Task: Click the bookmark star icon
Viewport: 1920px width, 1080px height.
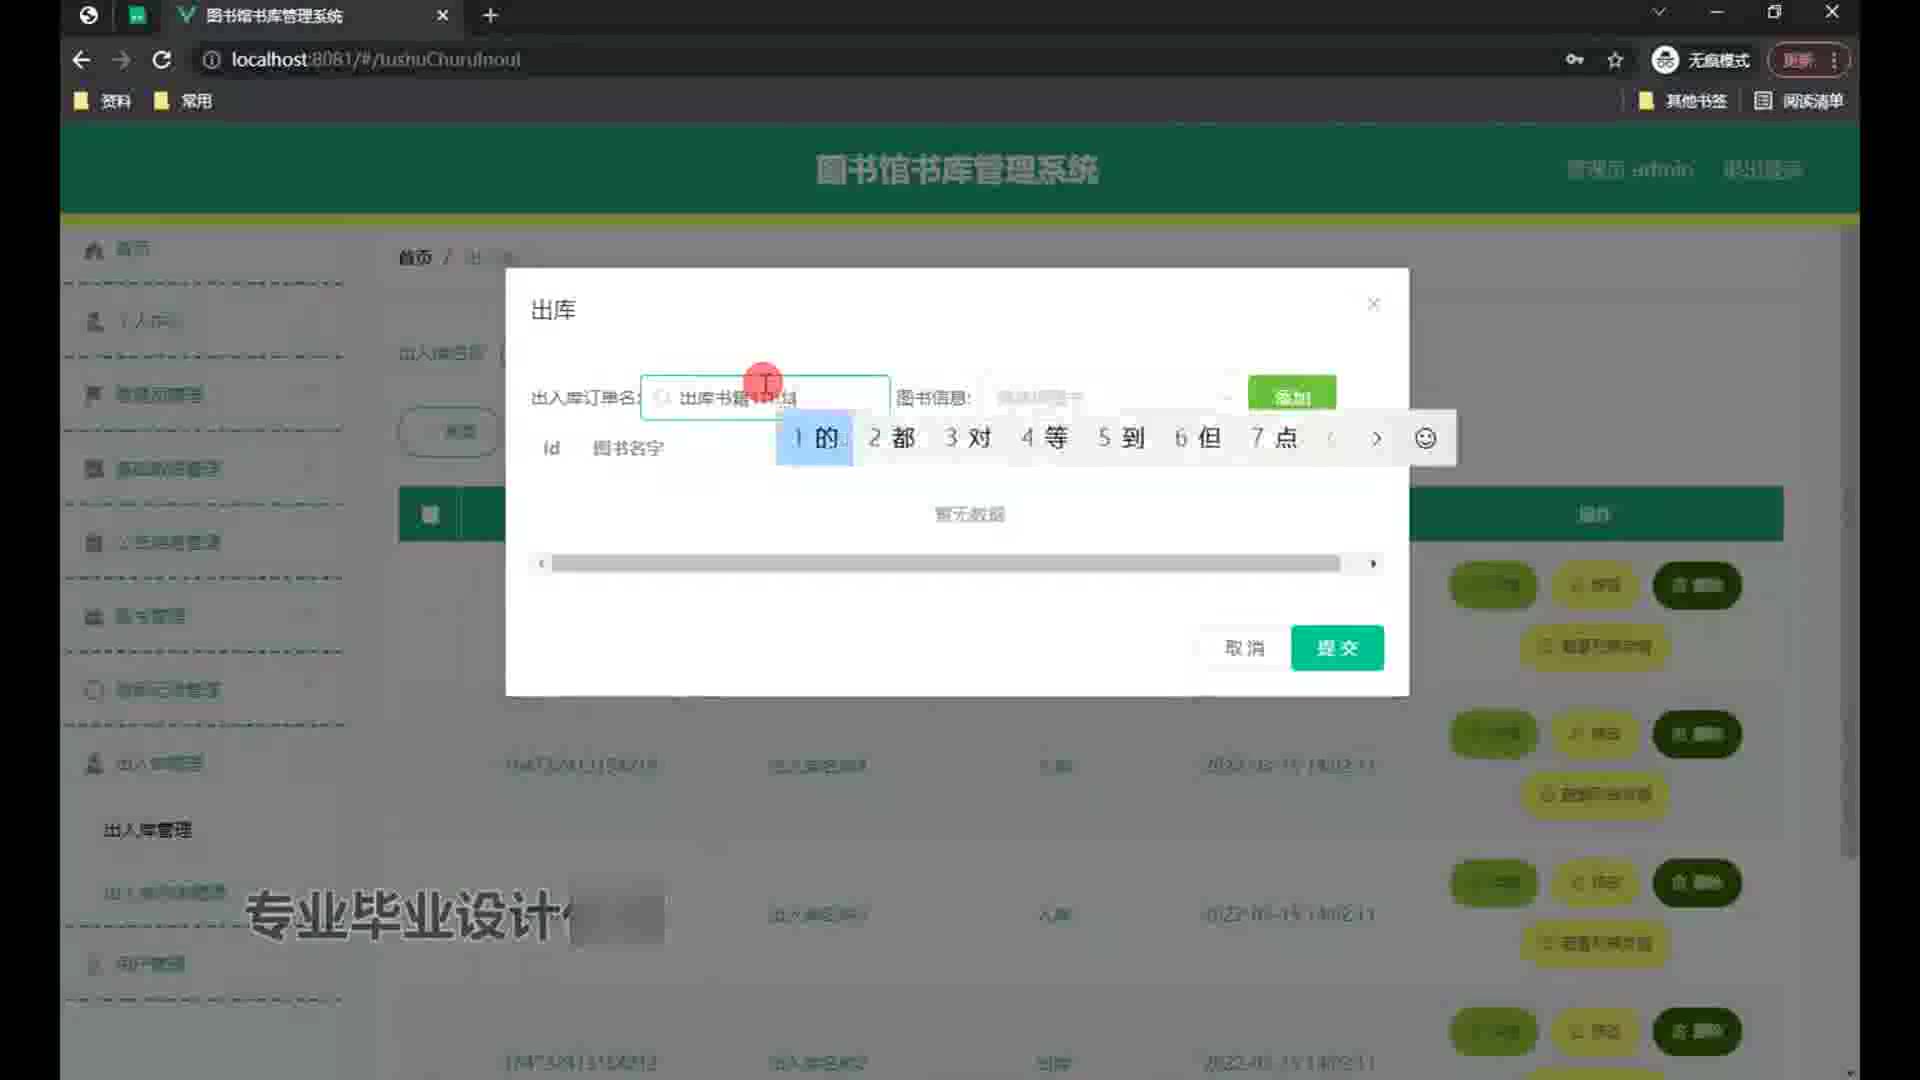Action: point(1615,60)
